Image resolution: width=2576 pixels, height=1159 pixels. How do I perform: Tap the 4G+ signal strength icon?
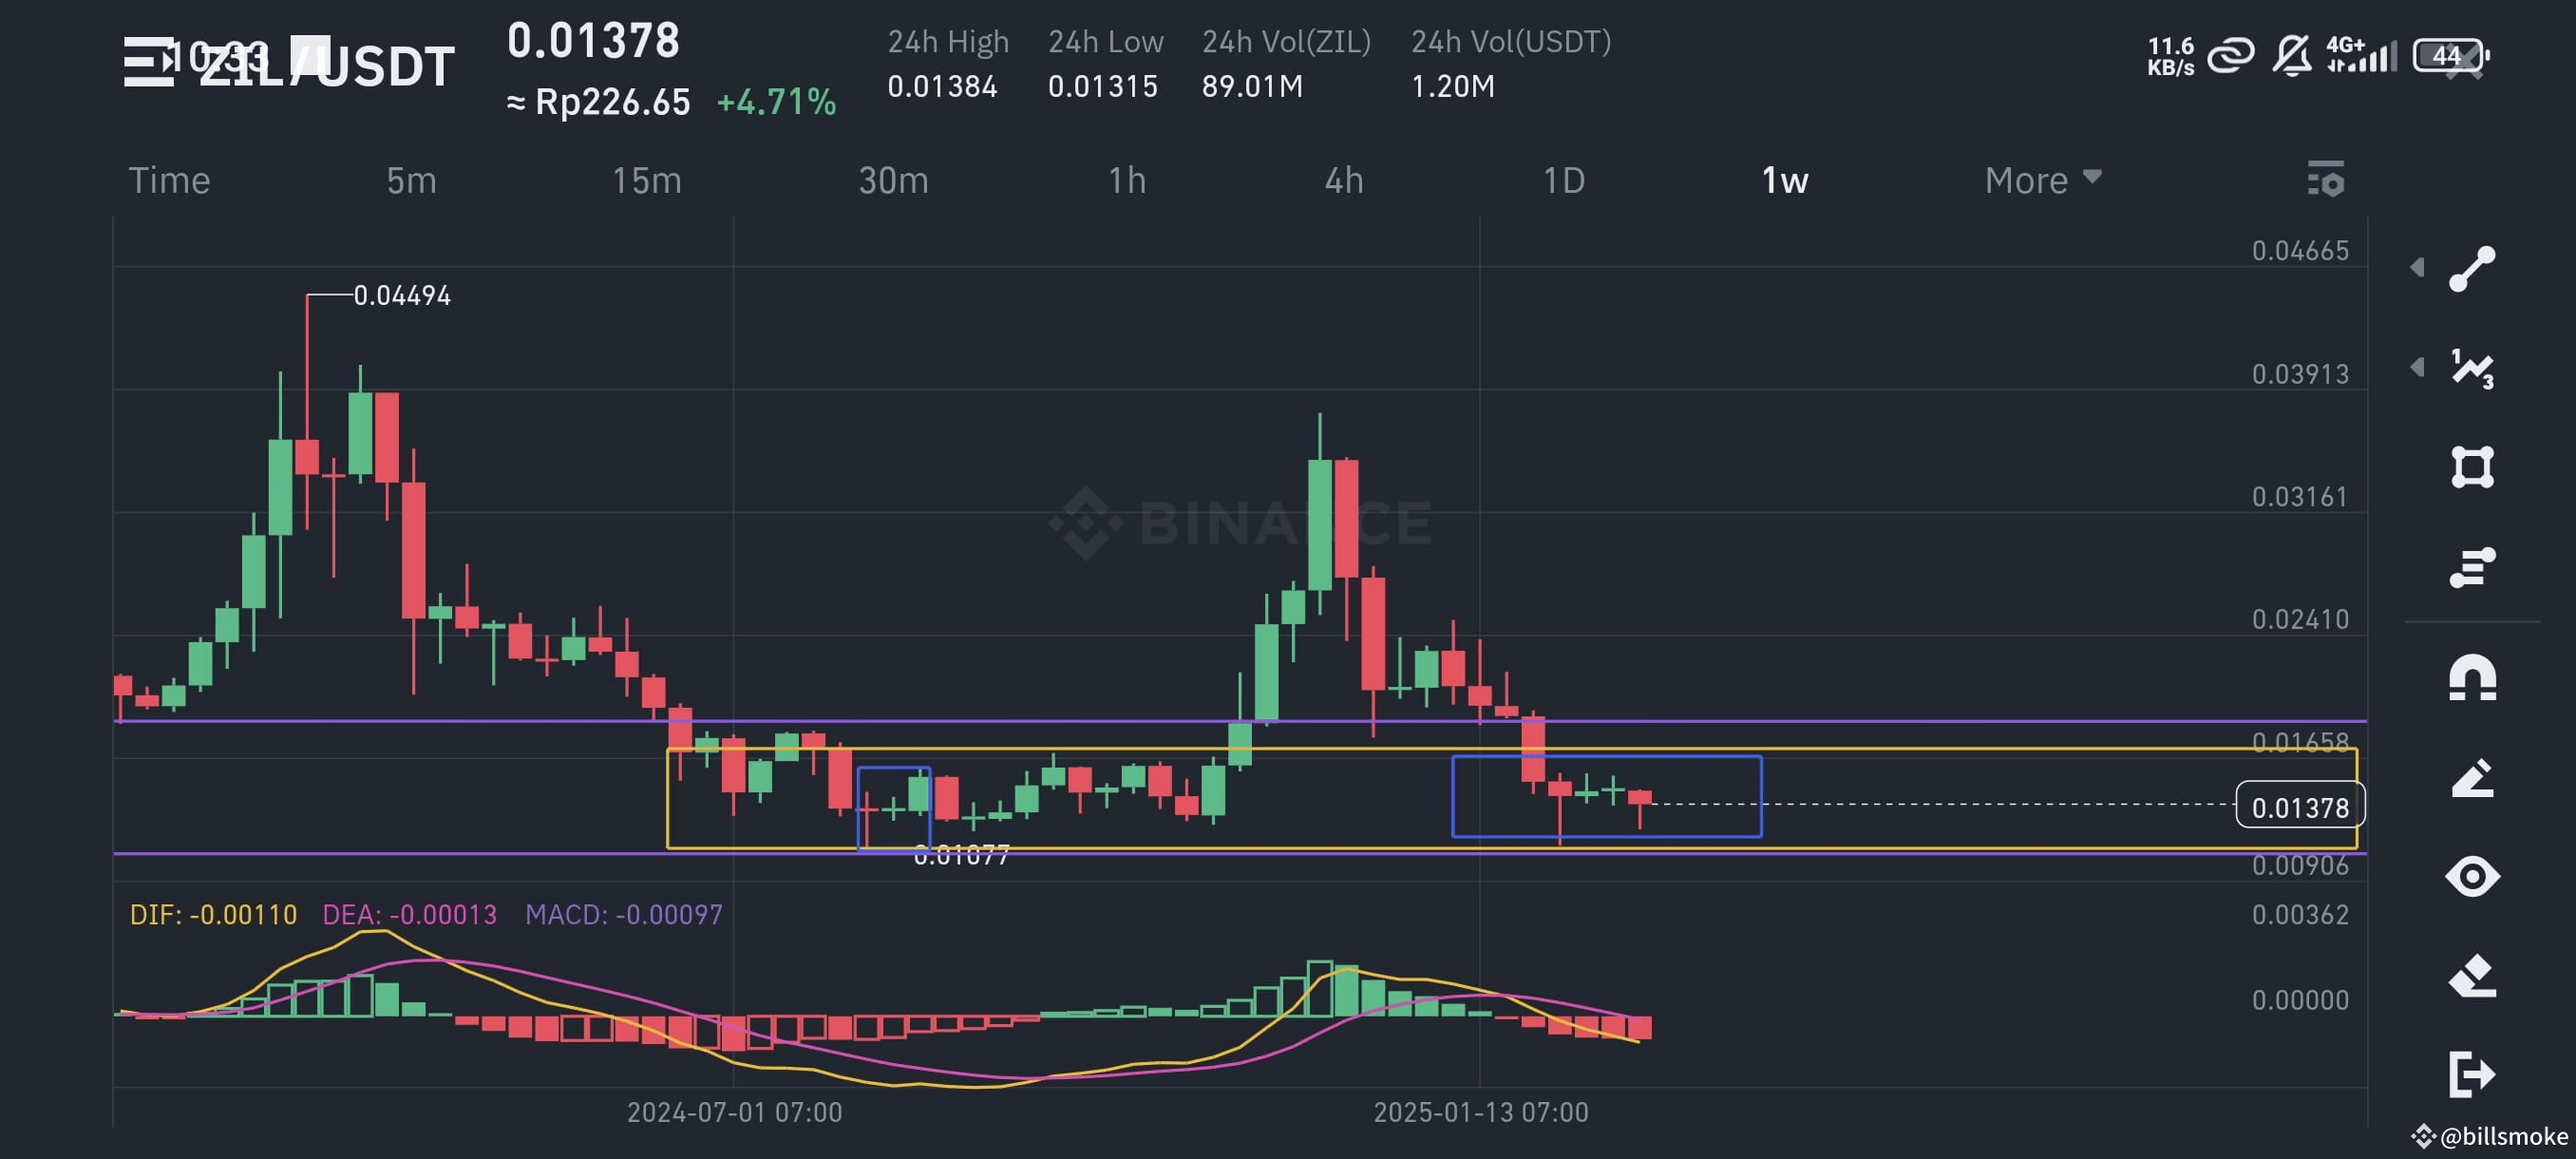[x=2361, y=55]
